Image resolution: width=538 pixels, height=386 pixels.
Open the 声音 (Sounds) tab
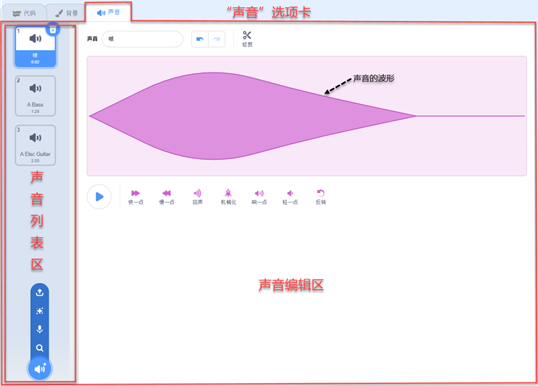108,13
